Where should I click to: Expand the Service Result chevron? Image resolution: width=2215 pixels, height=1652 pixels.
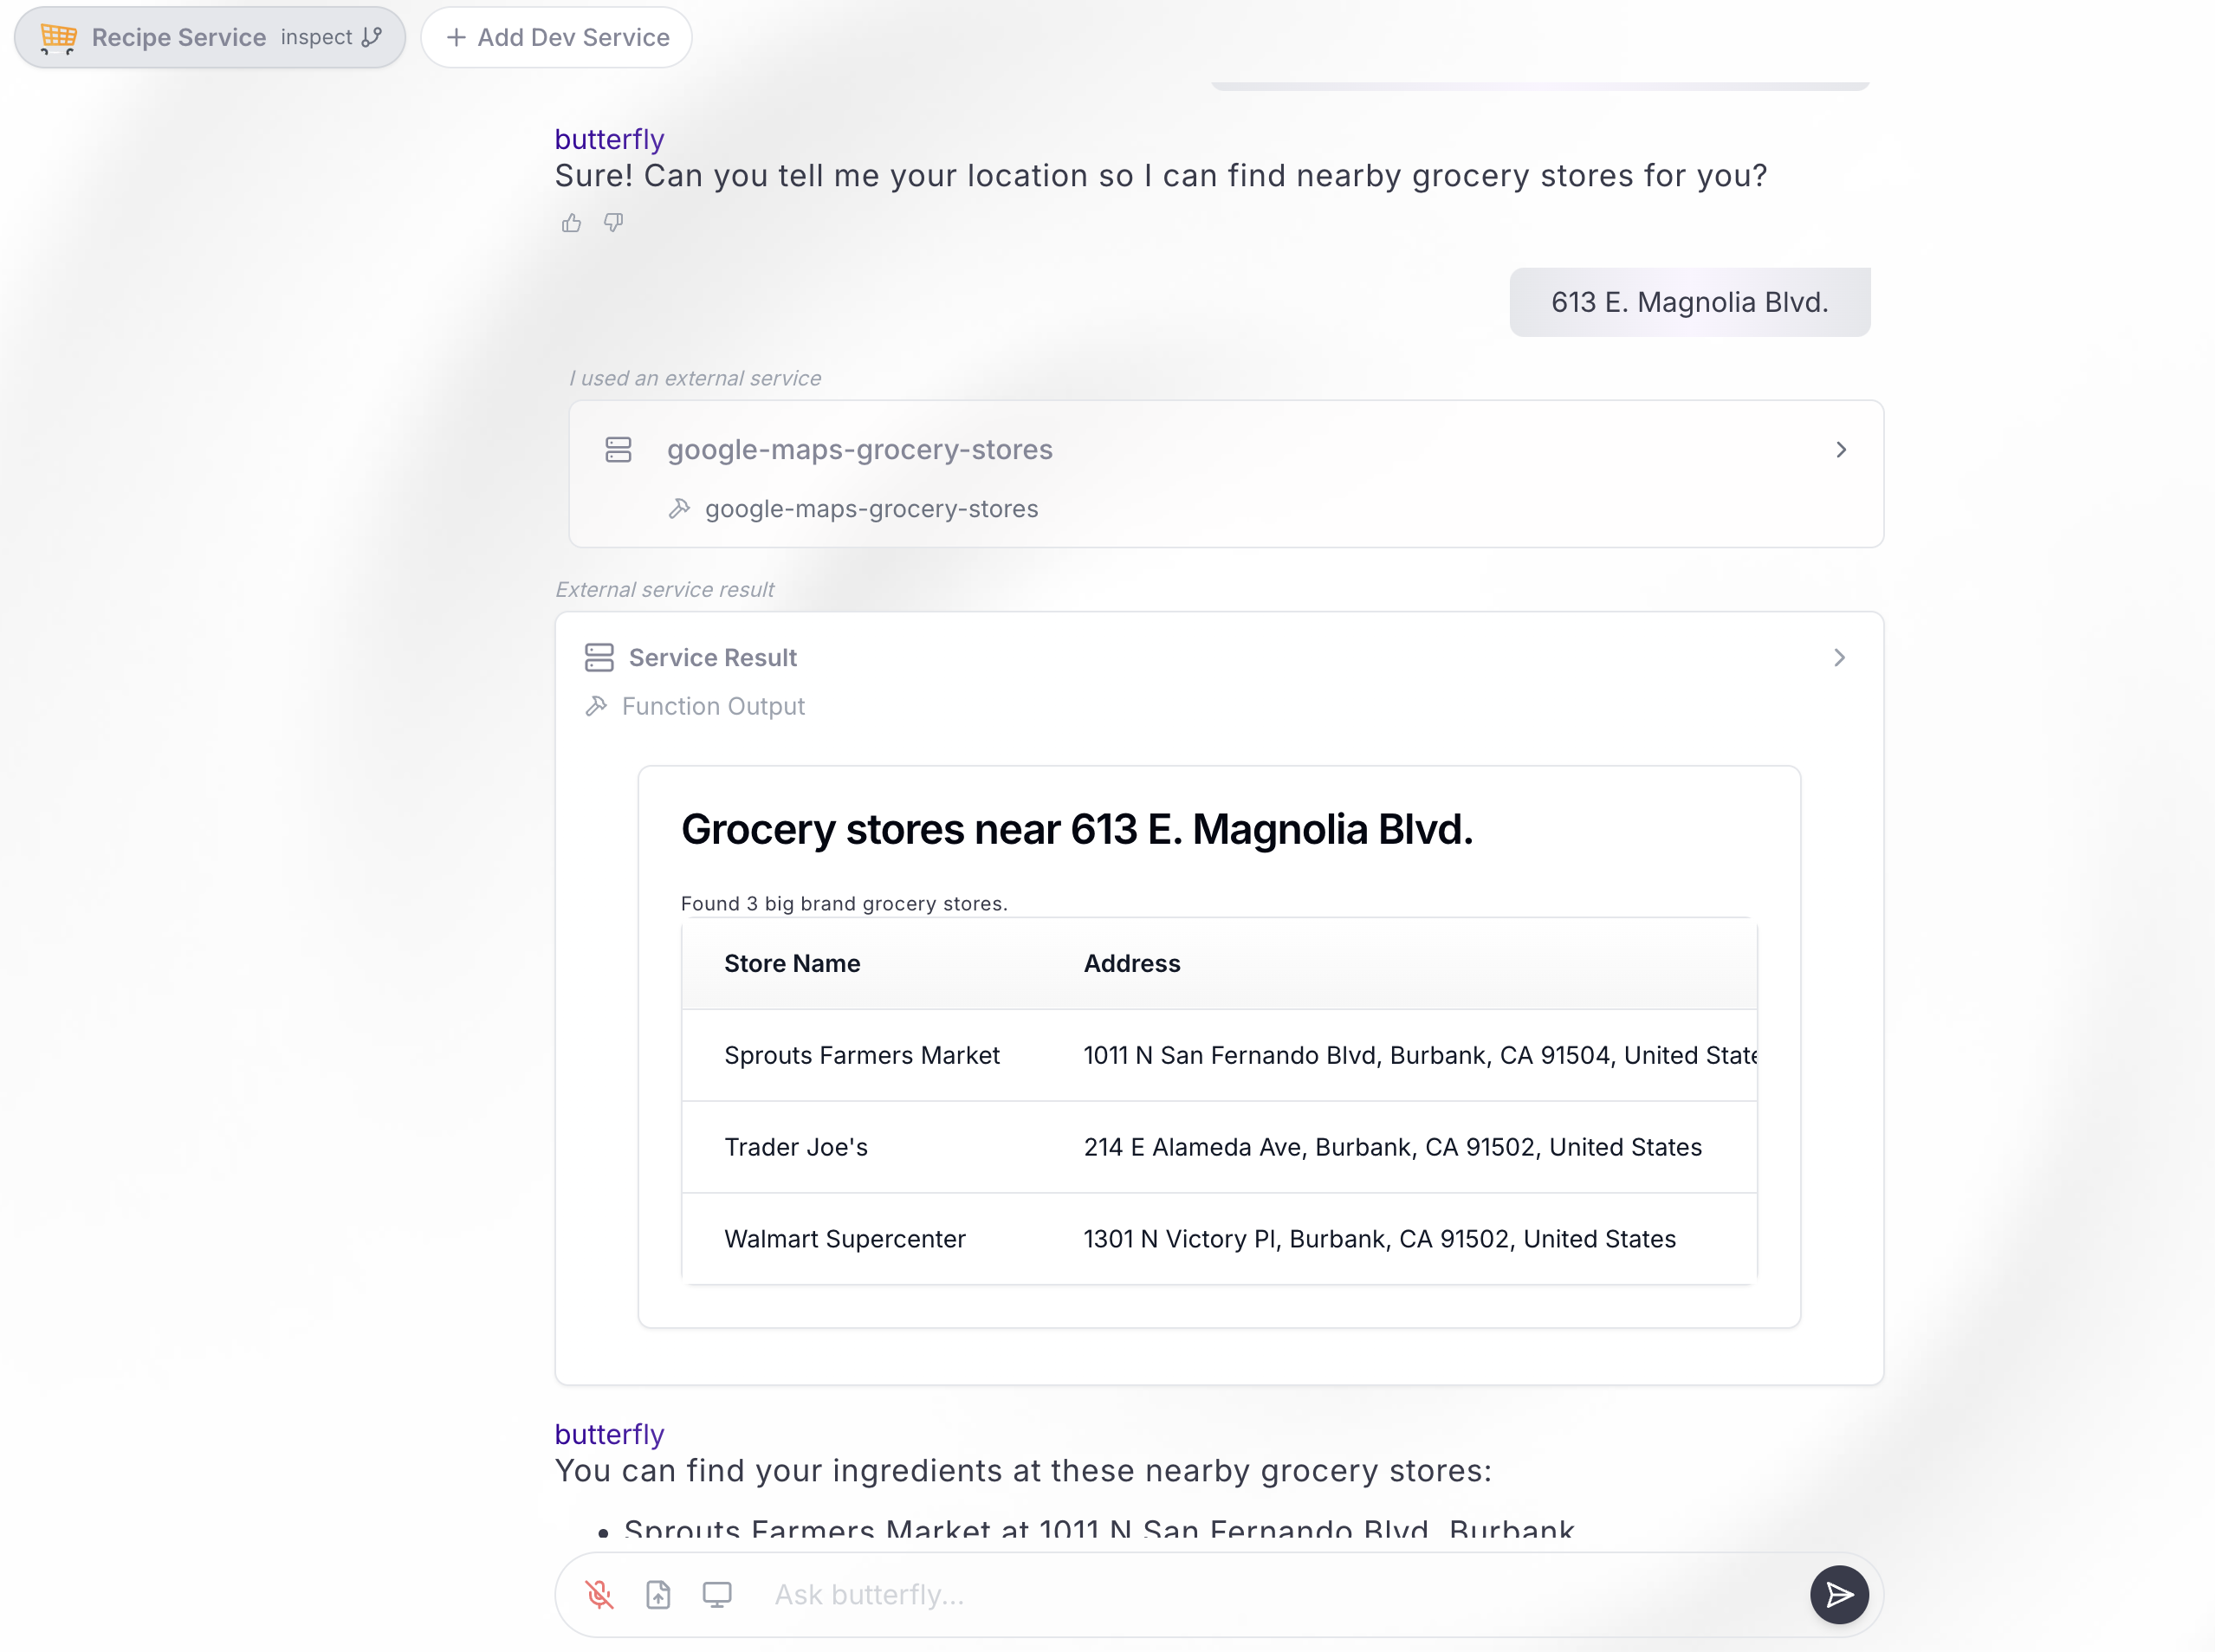point(1838,657)
